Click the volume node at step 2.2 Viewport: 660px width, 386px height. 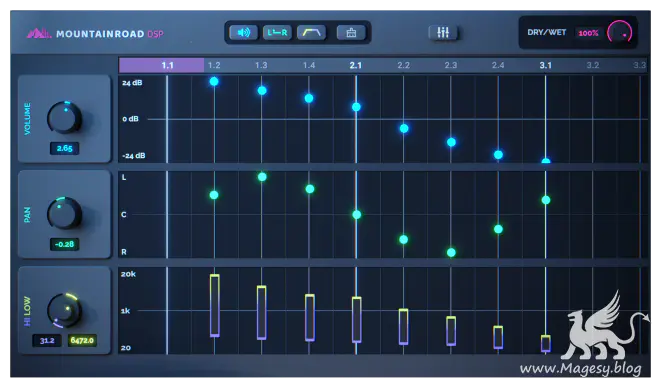tap(404, 128)
